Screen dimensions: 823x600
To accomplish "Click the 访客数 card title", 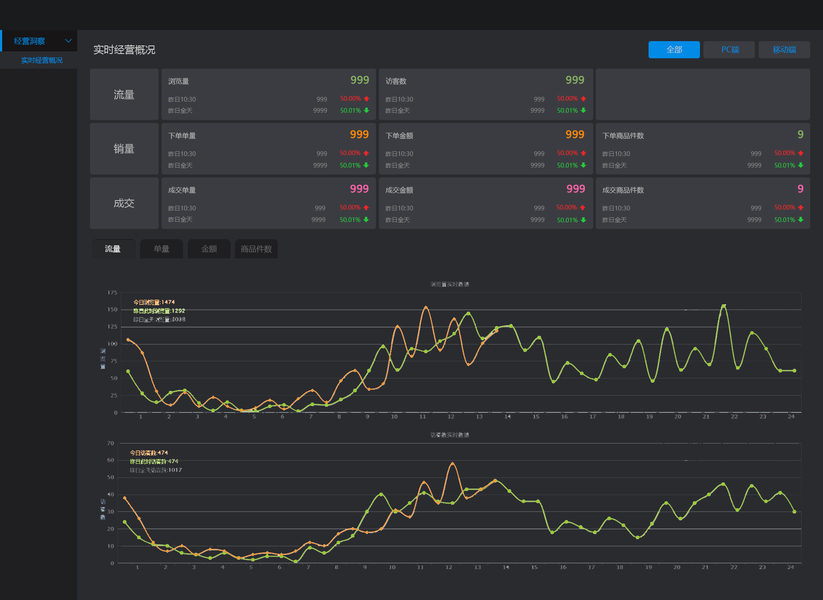I will 396,81.
